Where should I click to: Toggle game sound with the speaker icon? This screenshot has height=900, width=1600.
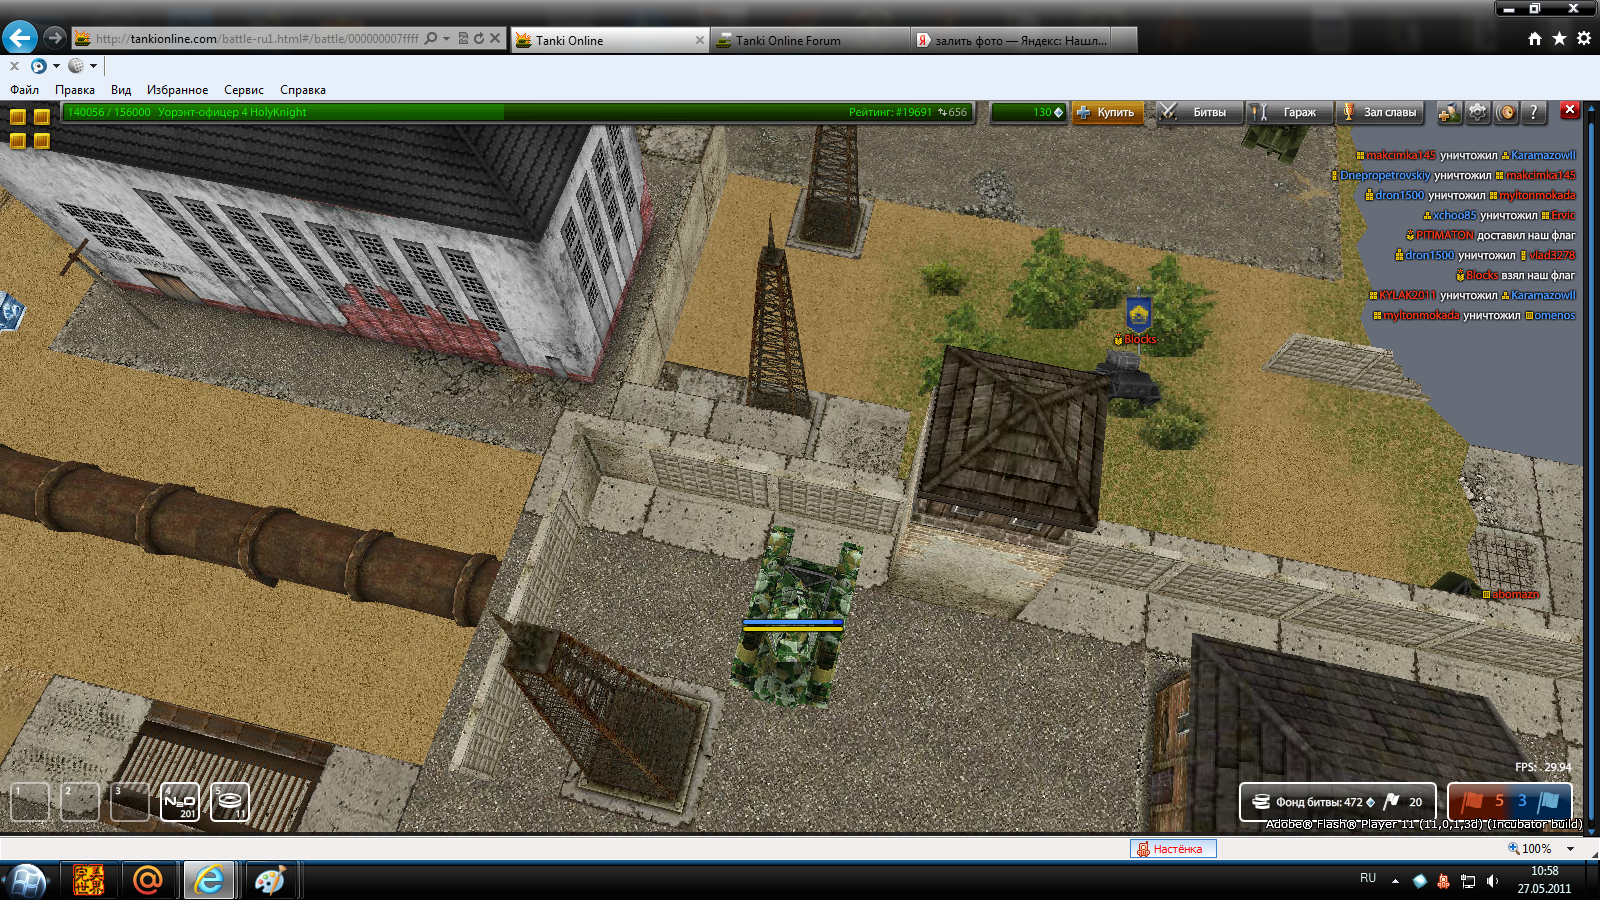pos(1506,112)
